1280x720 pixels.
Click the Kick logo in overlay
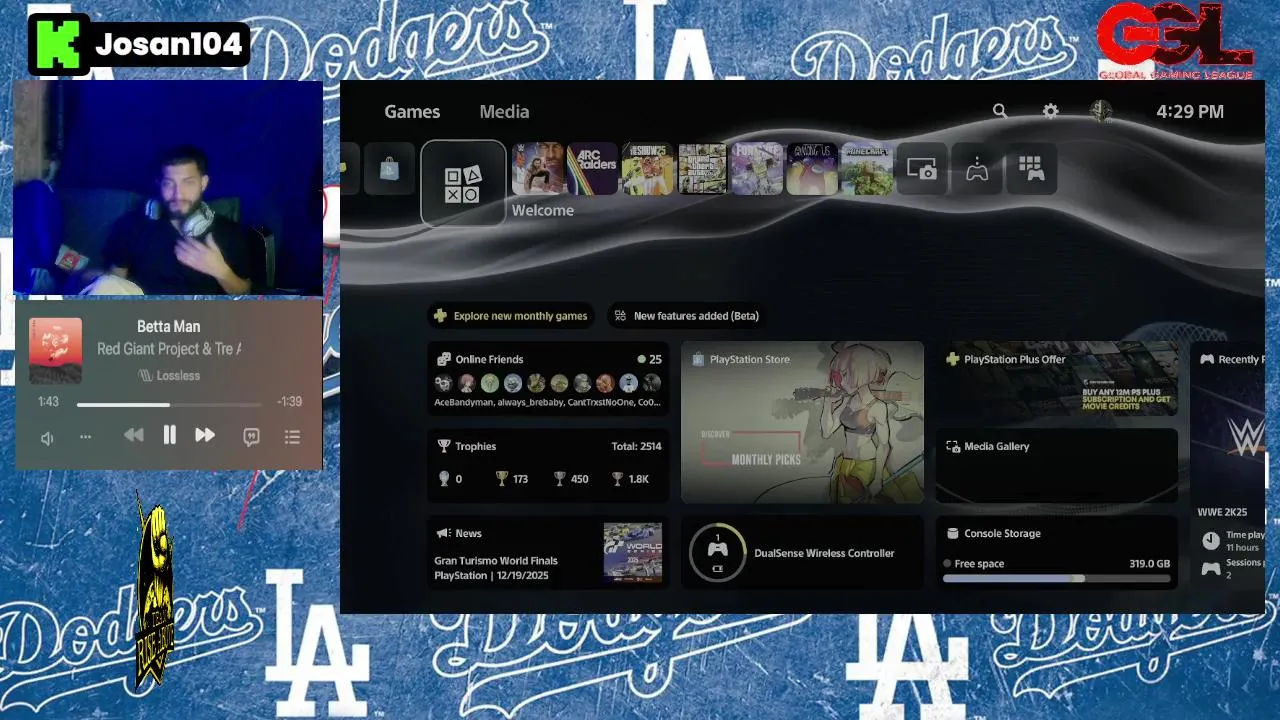click(58, 44)
